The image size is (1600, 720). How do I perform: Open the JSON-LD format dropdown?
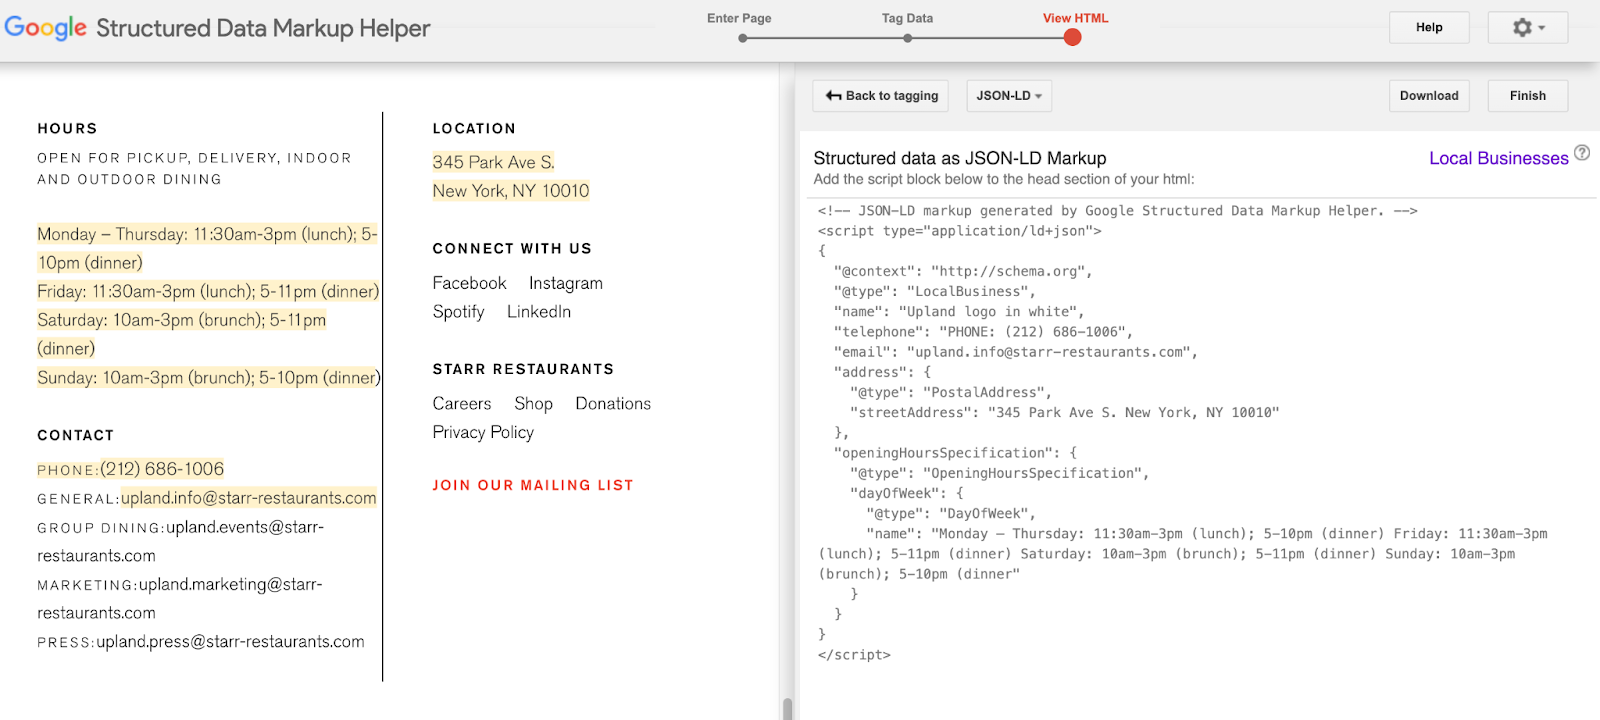1009,96
